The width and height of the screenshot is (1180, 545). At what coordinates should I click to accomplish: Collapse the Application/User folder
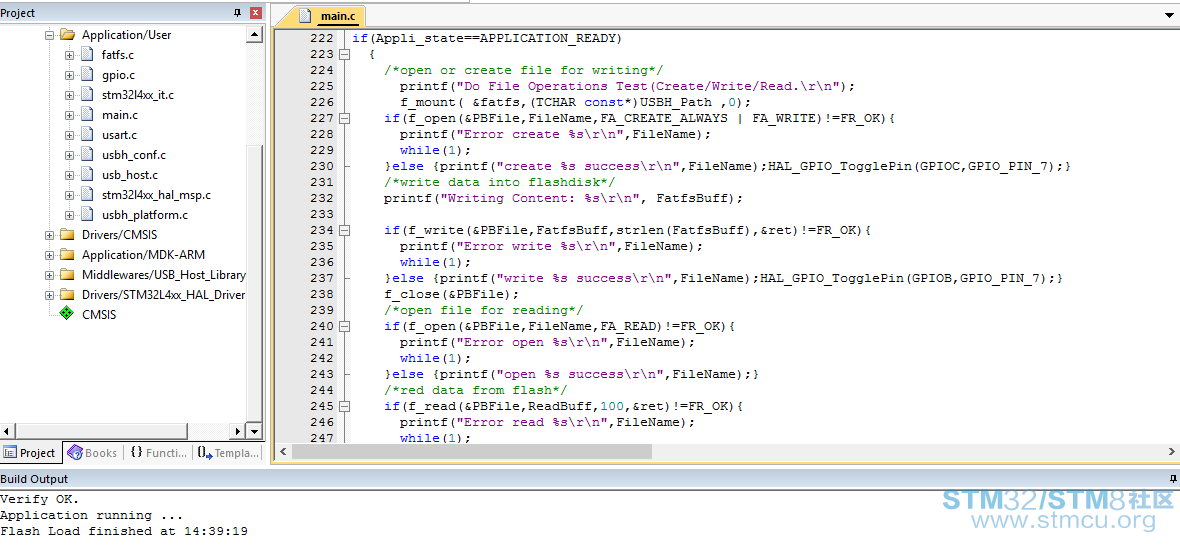(x=50, y=35)
